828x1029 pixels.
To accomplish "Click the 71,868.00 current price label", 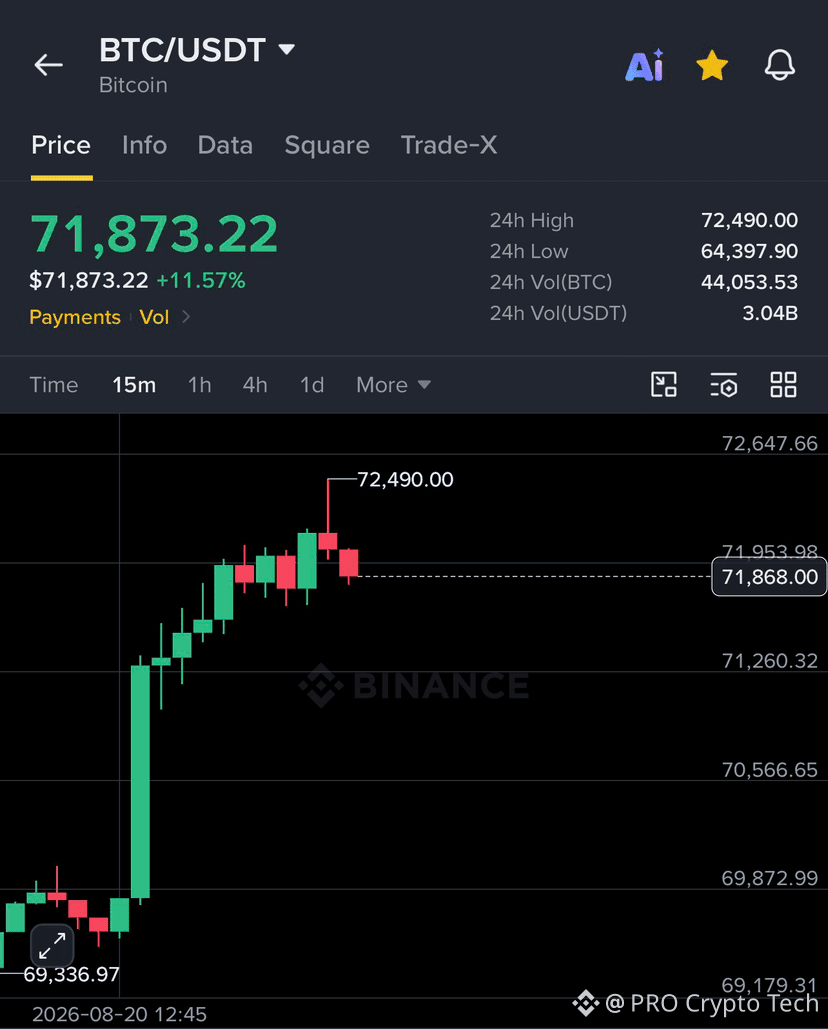I will click(769, 577).
